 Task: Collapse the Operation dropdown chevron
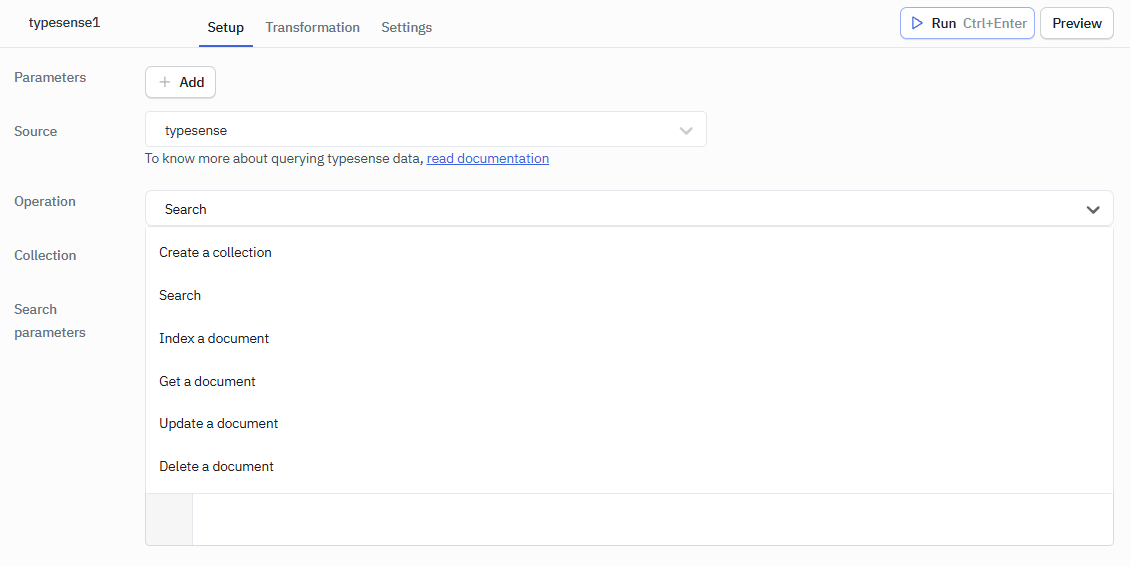pyautogui.click(x=1093, y=210)
